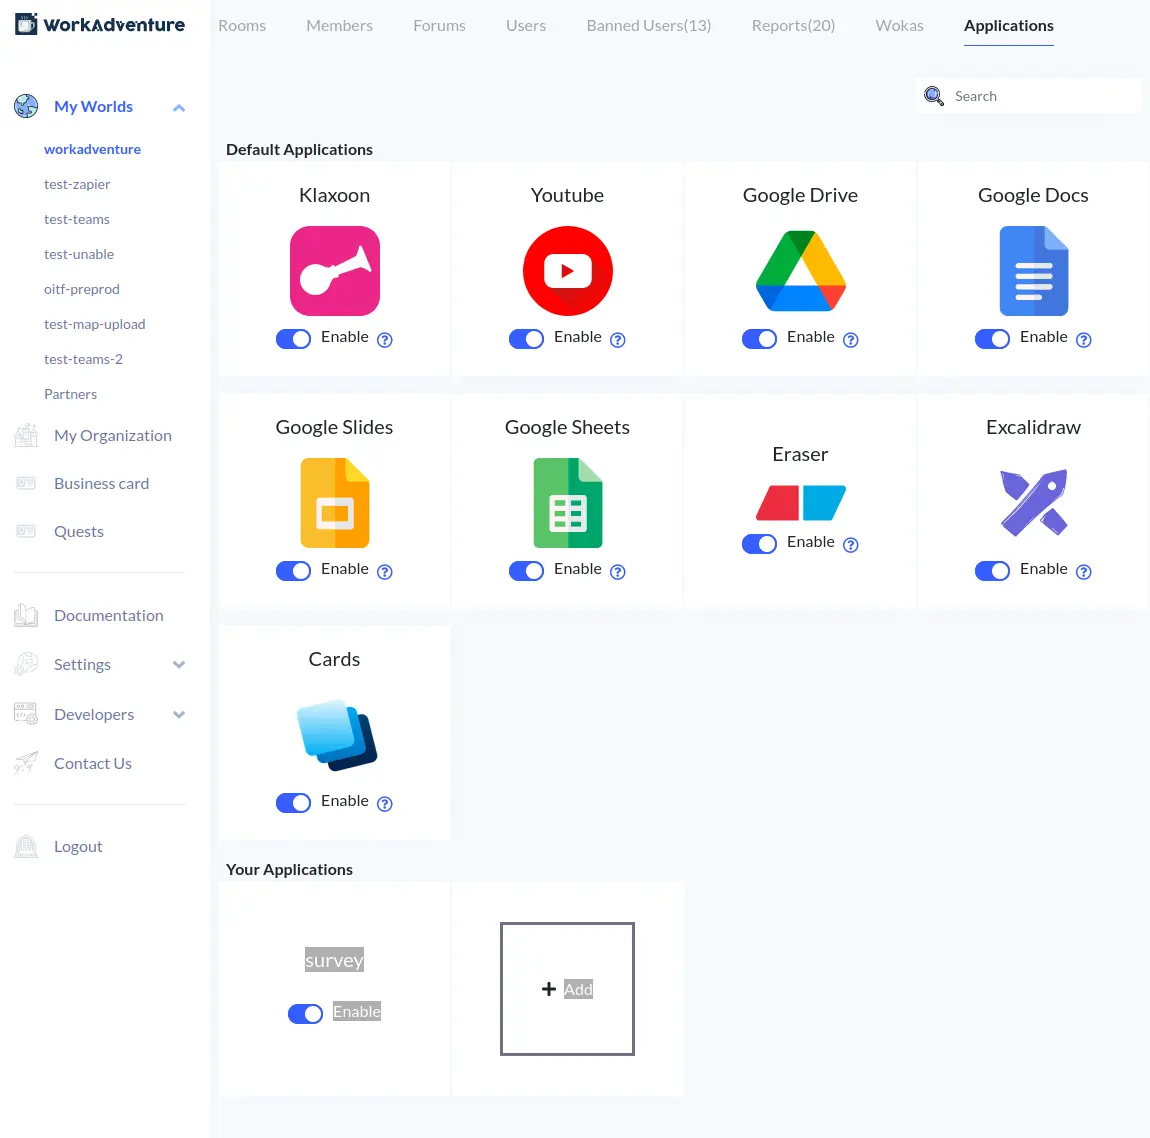Open help for Google Sheets Enable
The image size is (1150, 1138).
pos(618,572)
